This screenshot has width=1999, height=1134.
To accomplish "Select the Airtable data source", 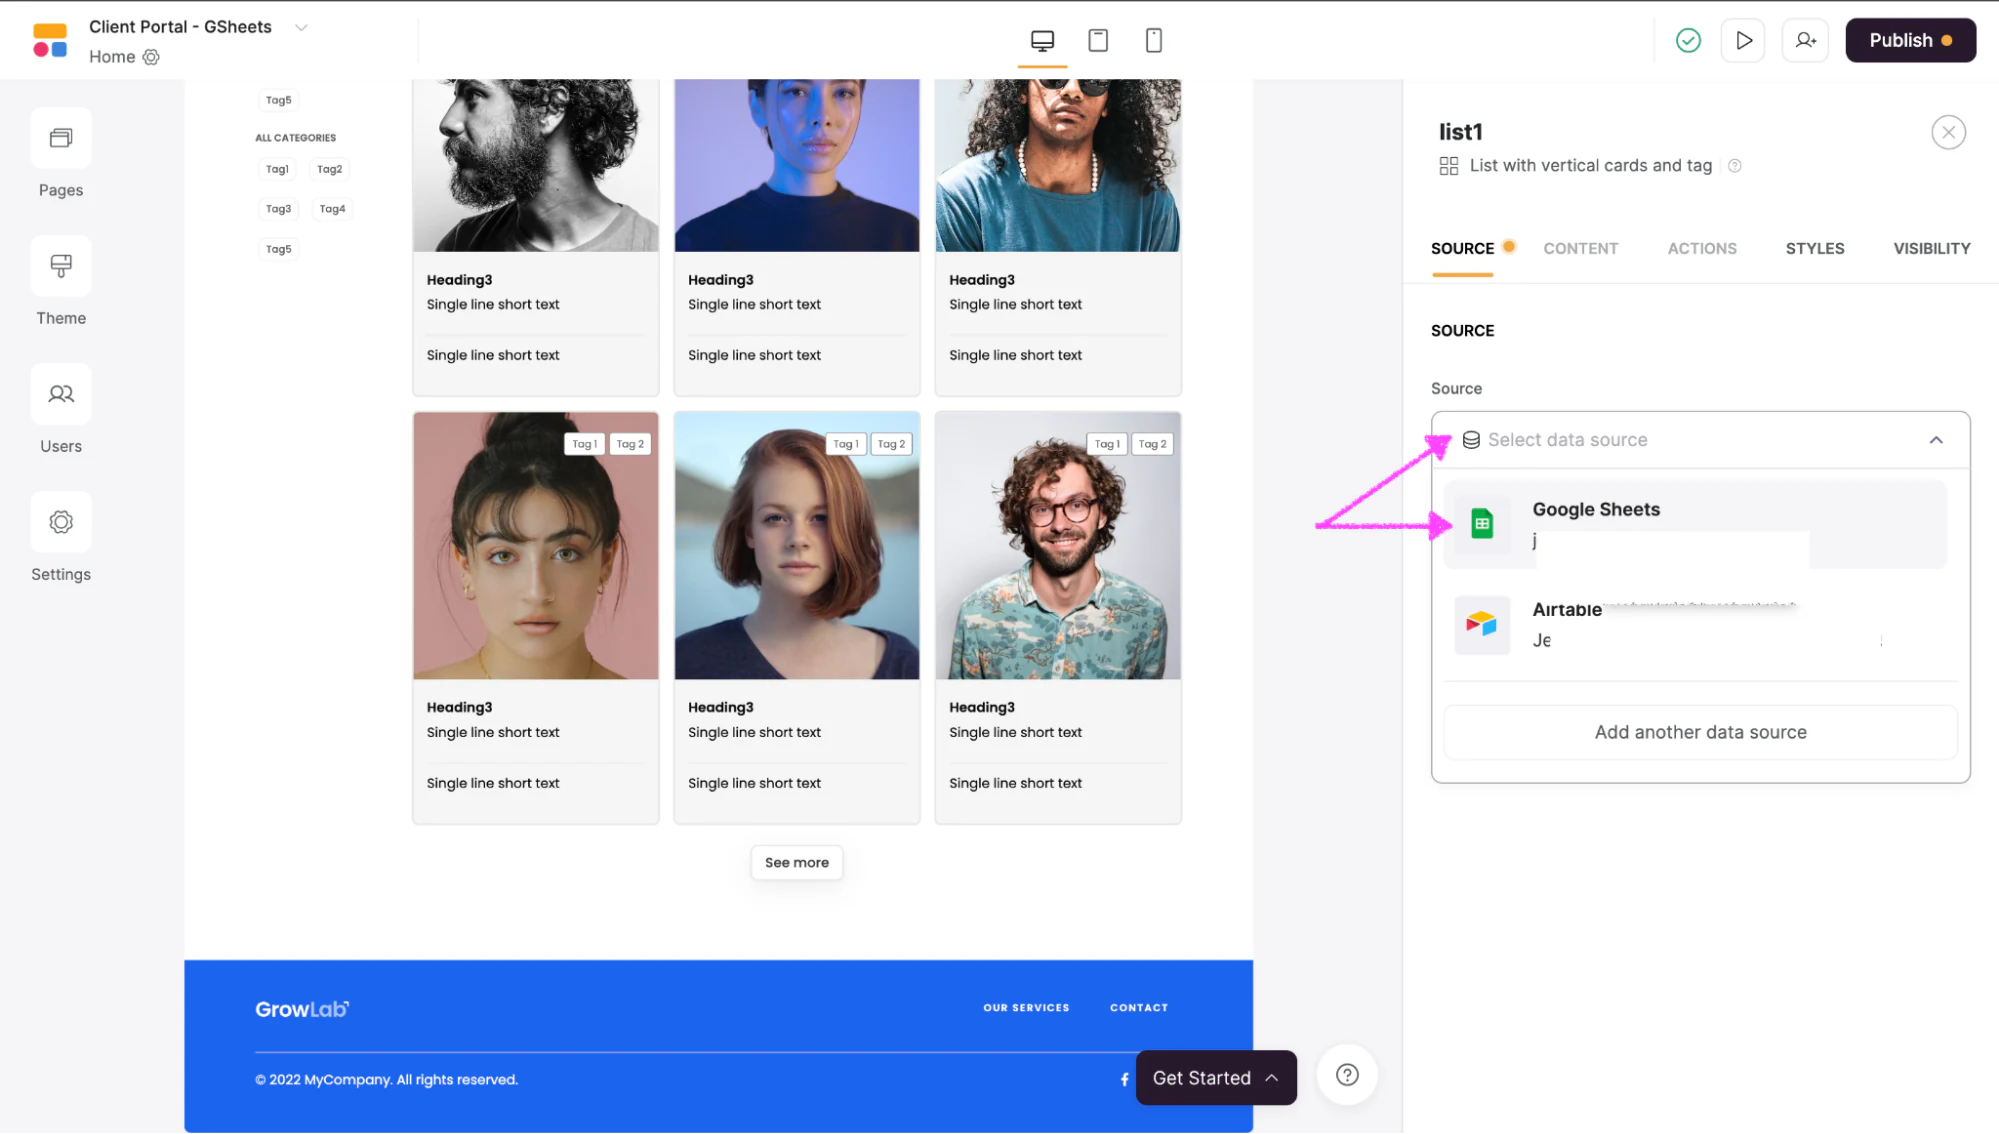I will [x=1695, y=625].
